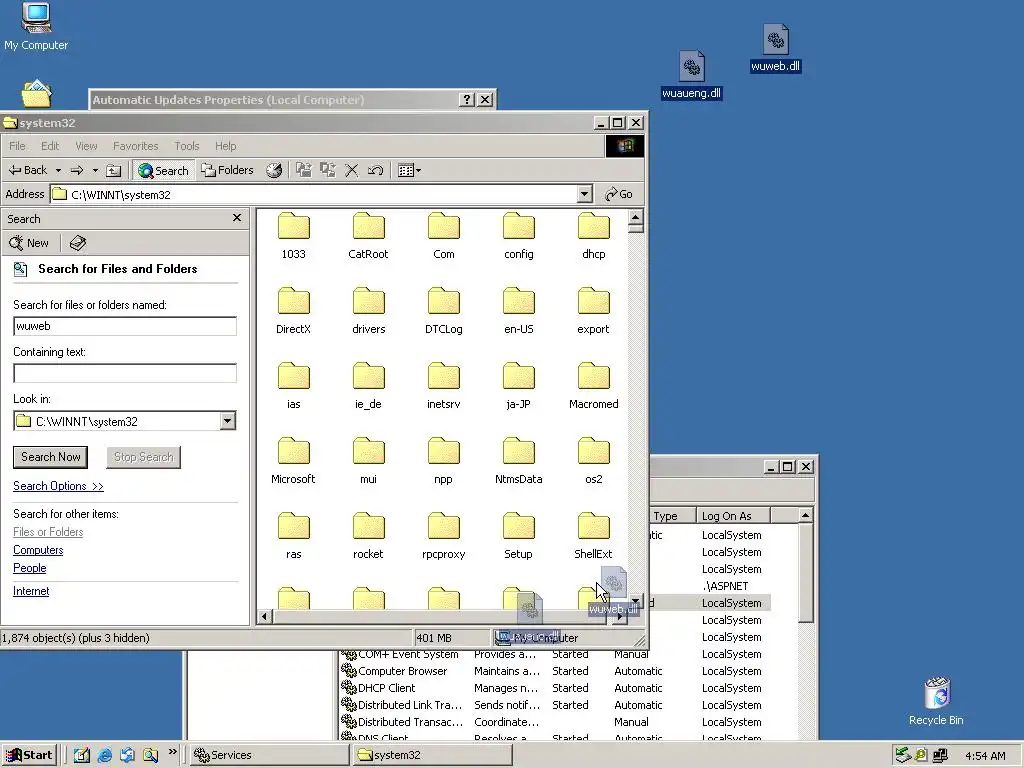Open the Forward history dropdown arrow

(95, 170)
